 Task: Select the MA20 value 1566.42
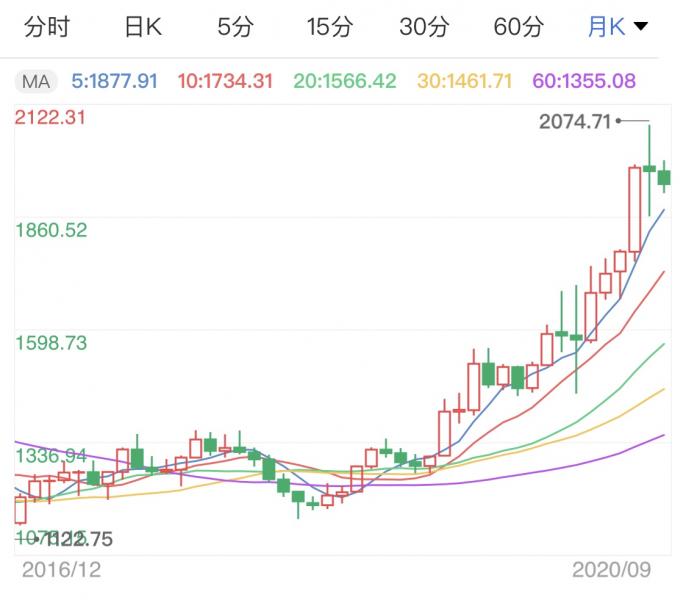click(x=348, y=80)
